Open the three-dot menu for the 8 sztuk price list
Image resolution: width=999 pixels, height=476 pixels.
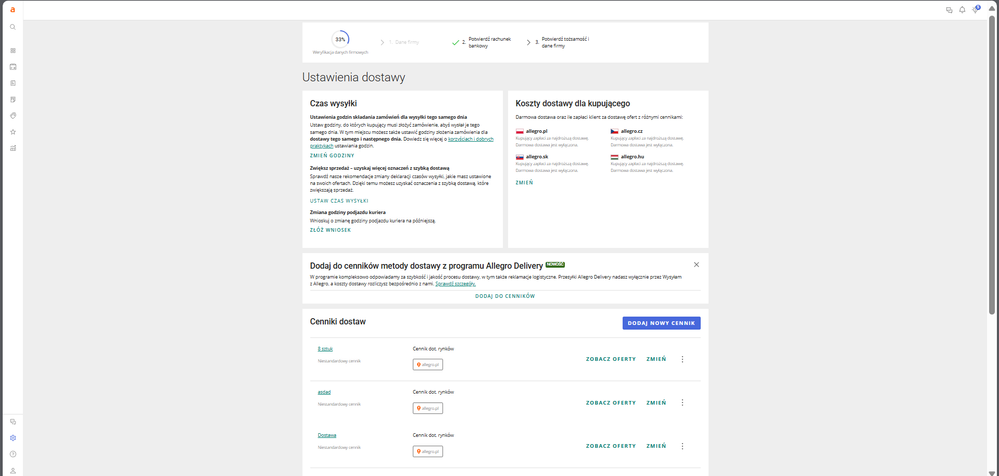(x=682, y=359)
